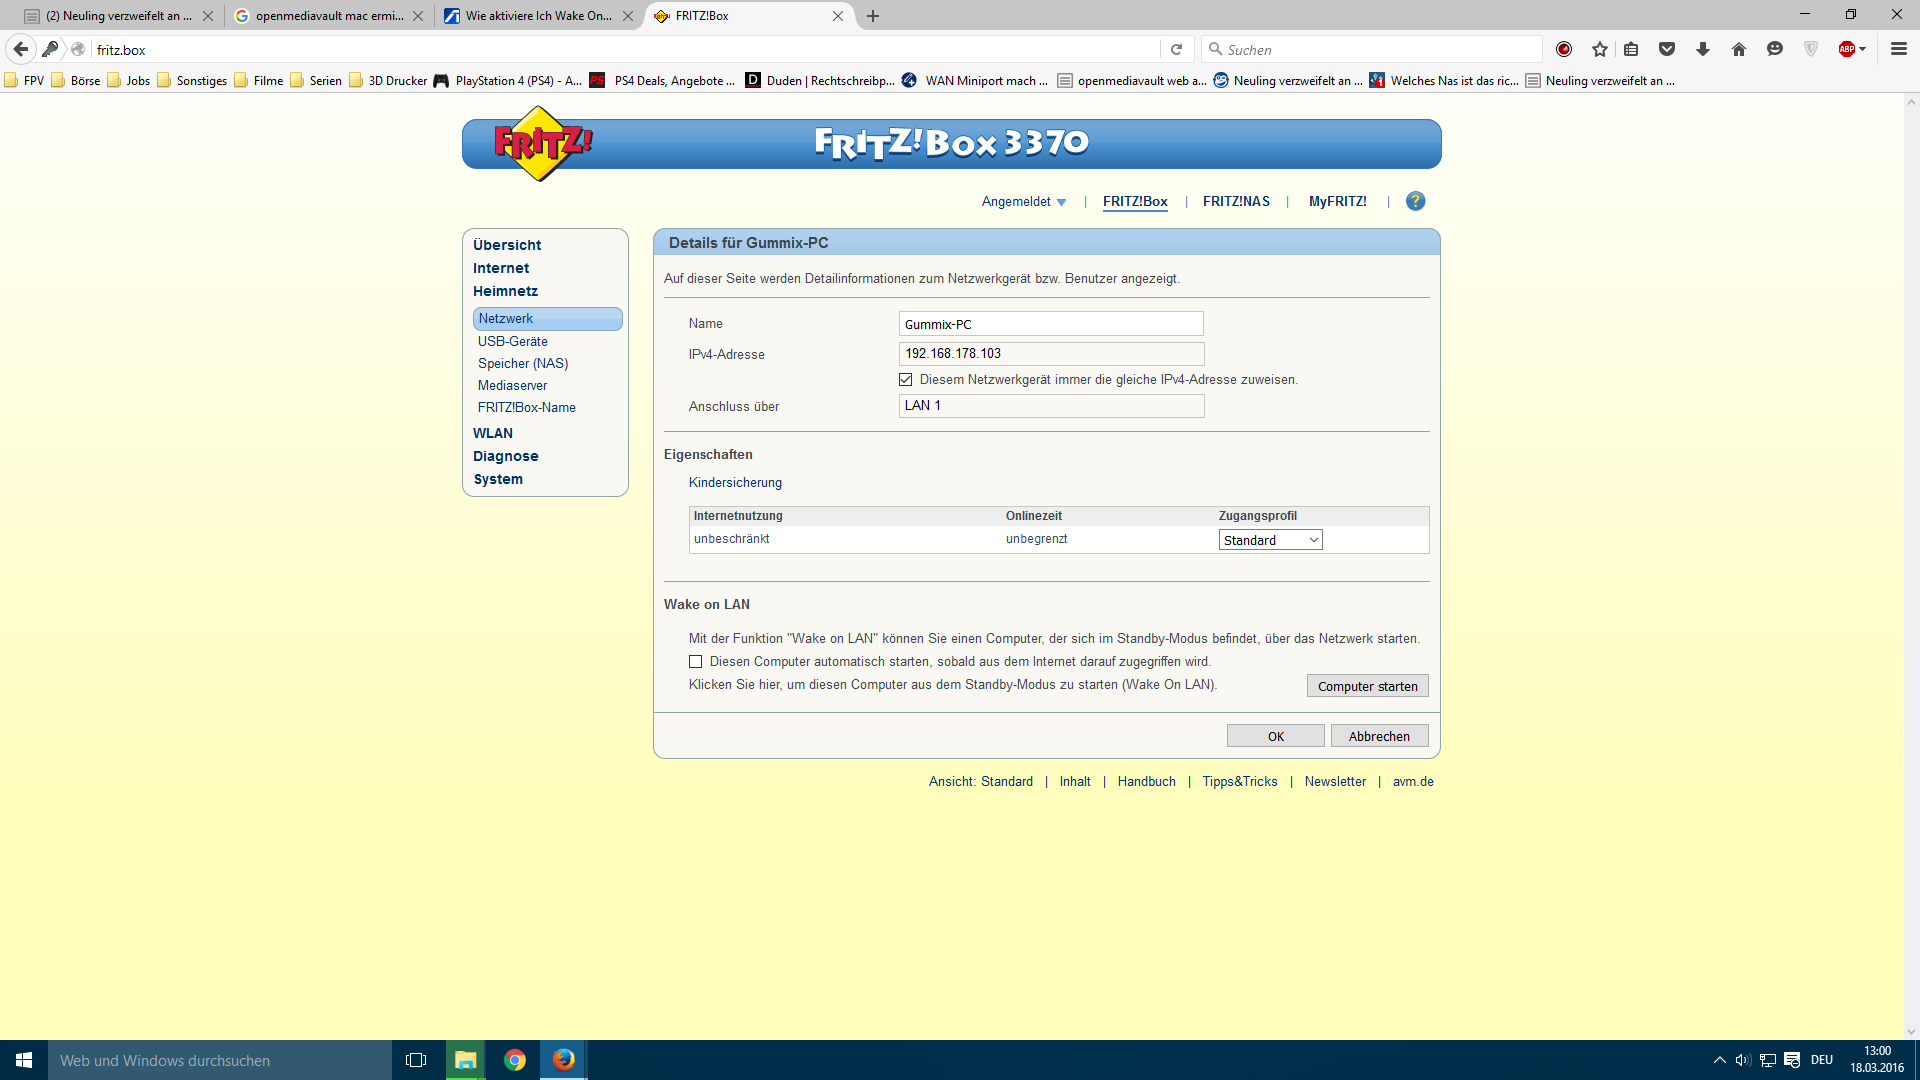Click the FRITZ! logo
Viewport: 1920px width, 1080px height.
(542, 144)
